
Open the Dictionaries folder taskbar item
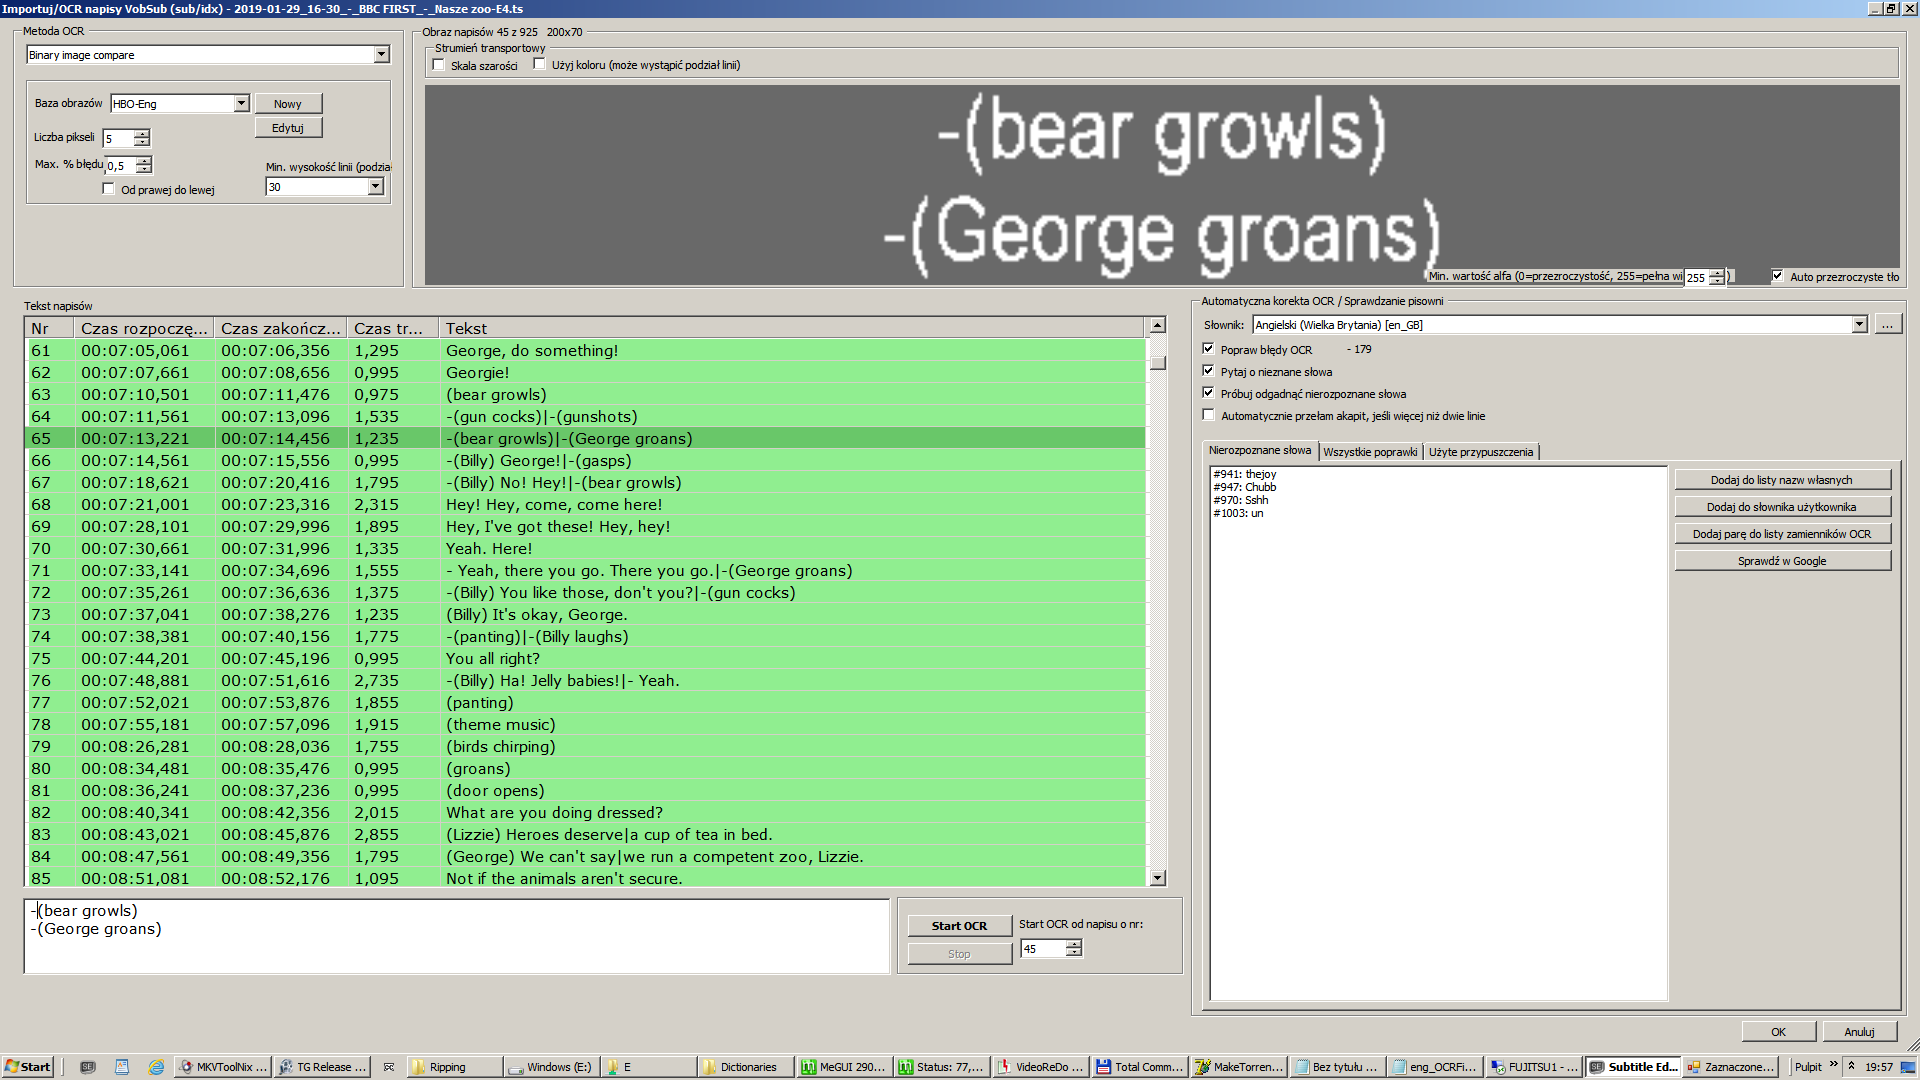click(746, 1067)
